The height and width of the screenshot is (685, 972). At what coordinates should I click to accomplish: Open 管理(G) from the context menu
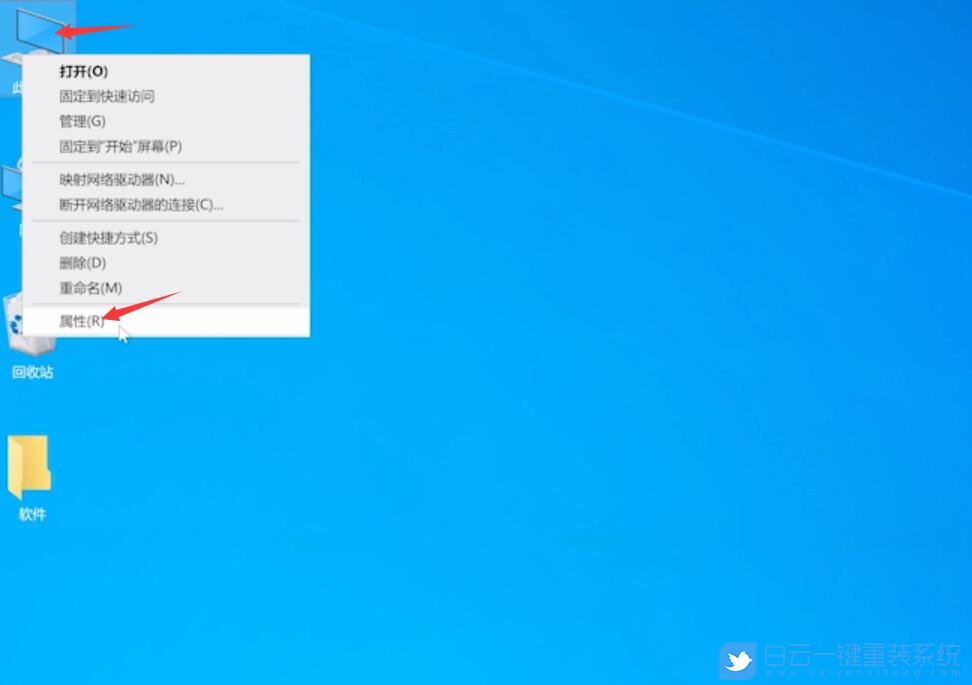(x=82, y=121)
